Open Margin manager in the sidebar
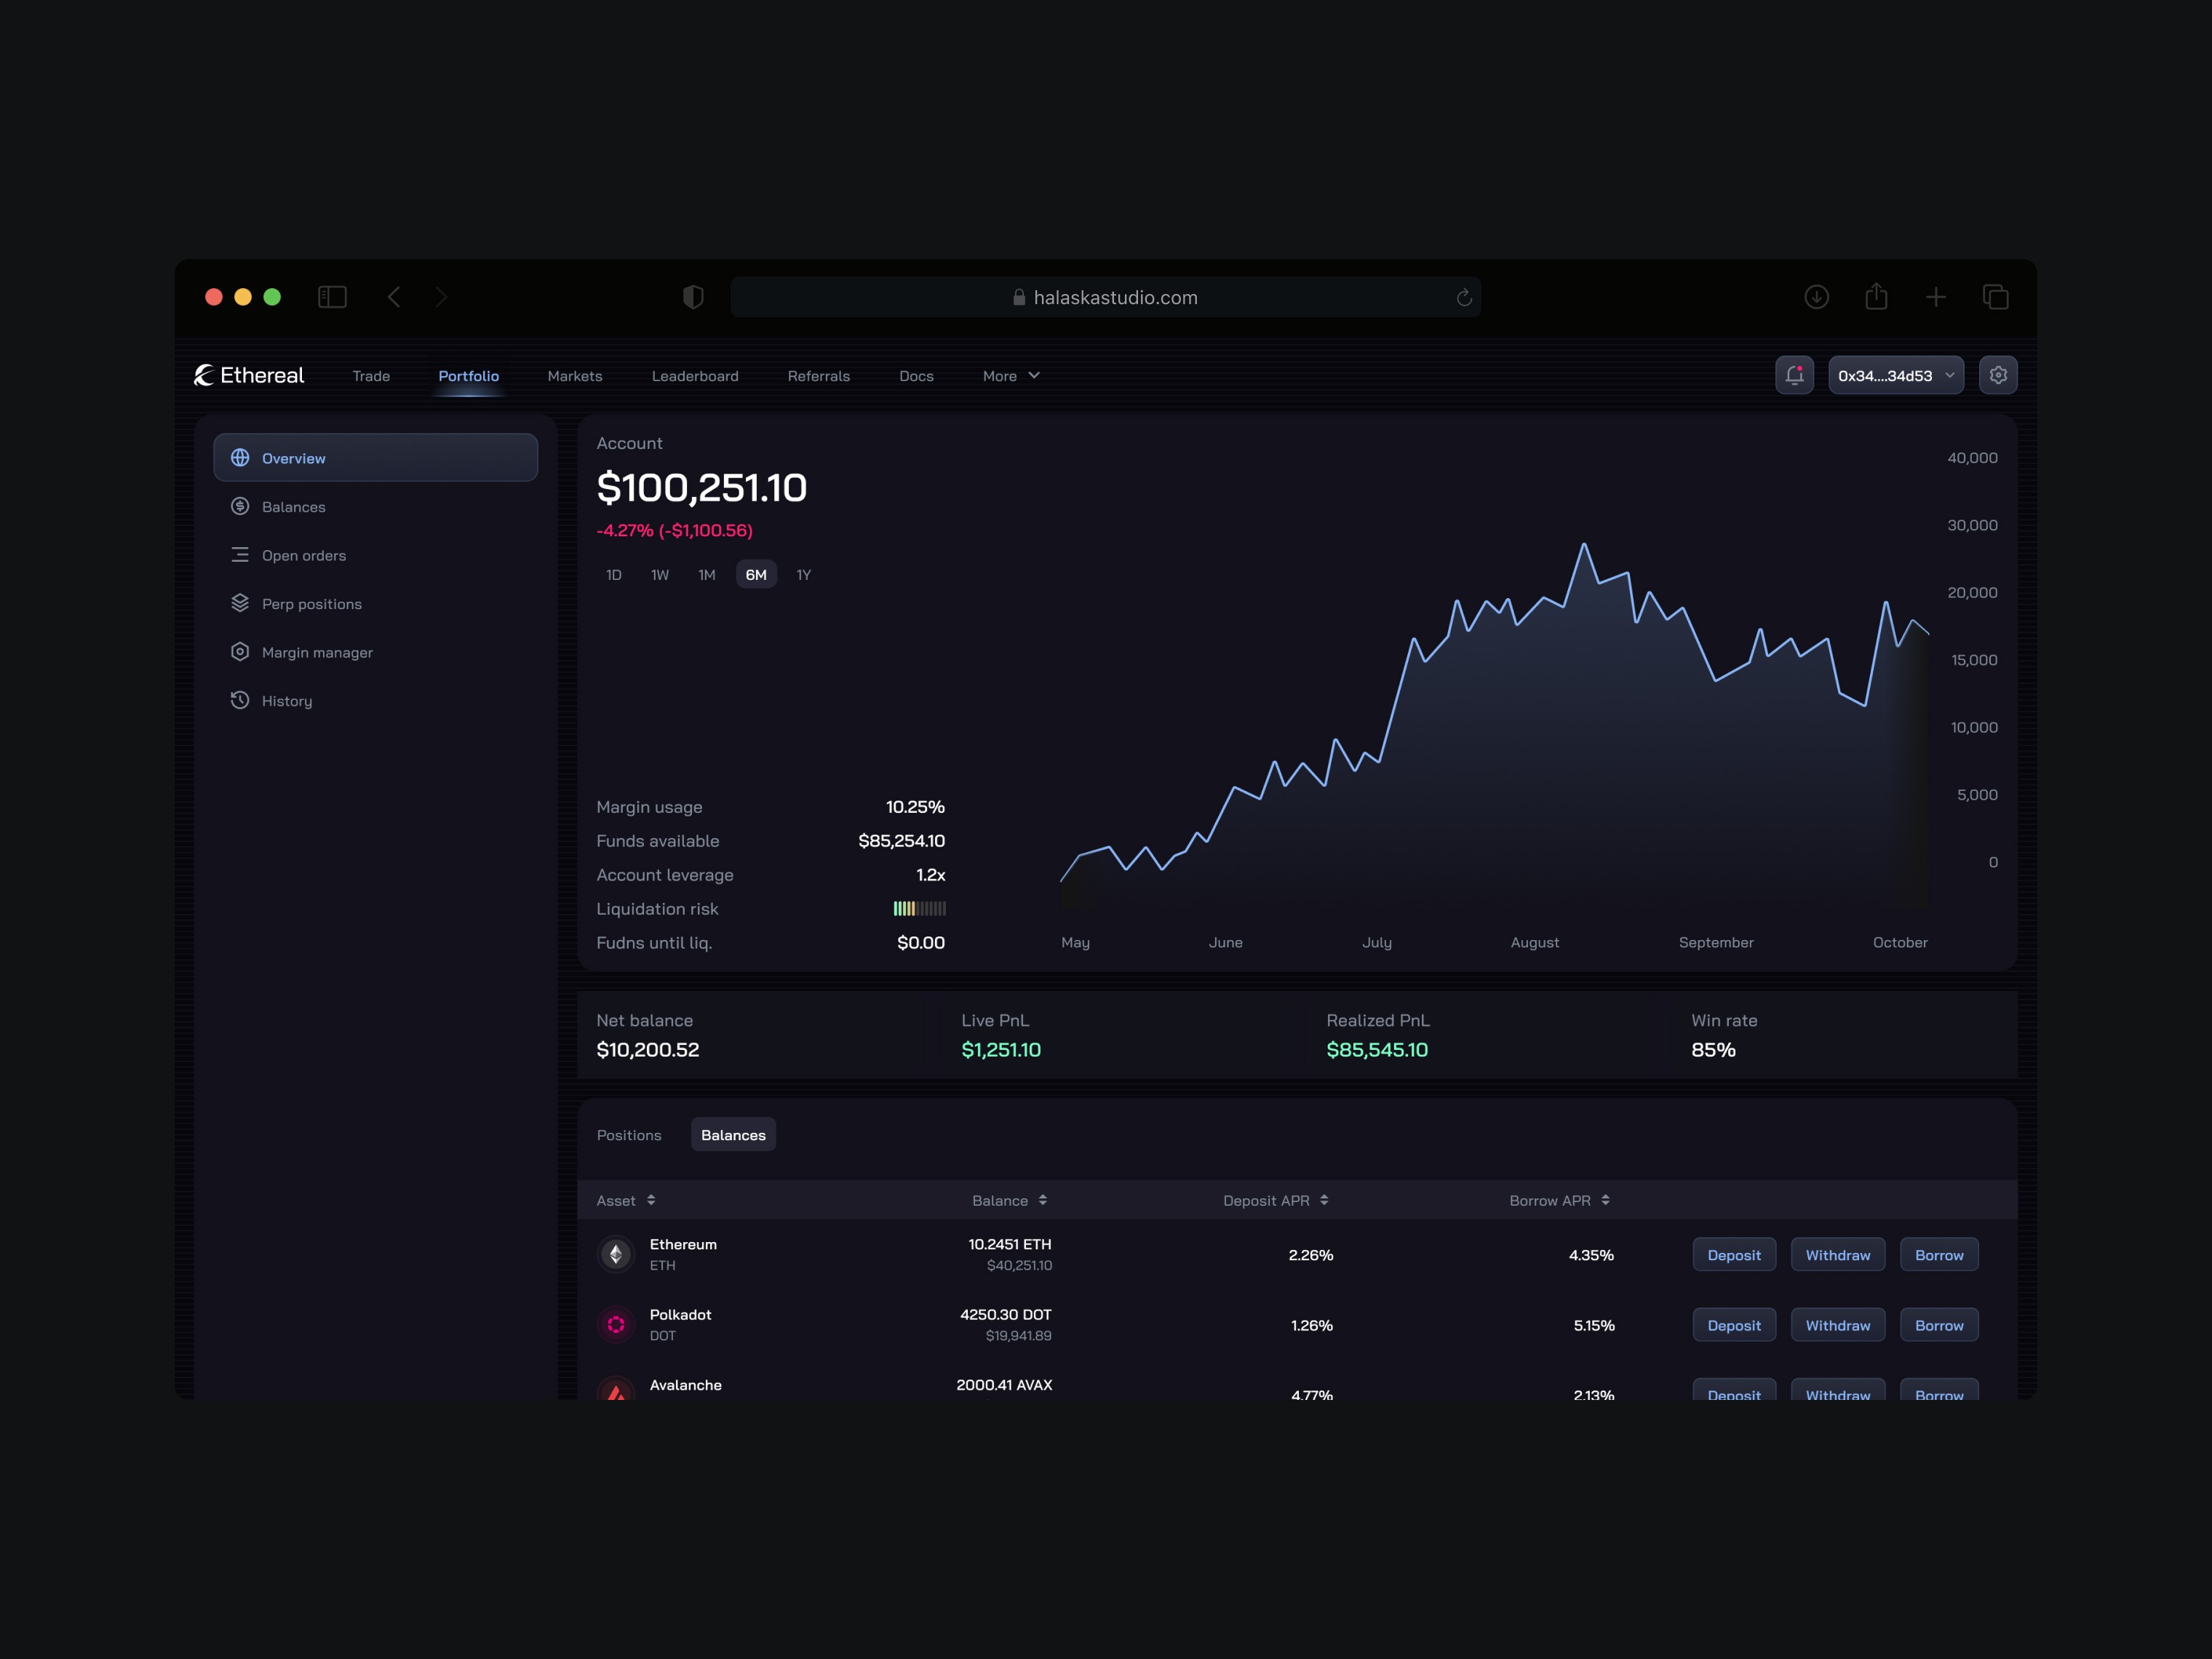 [317, 652]
